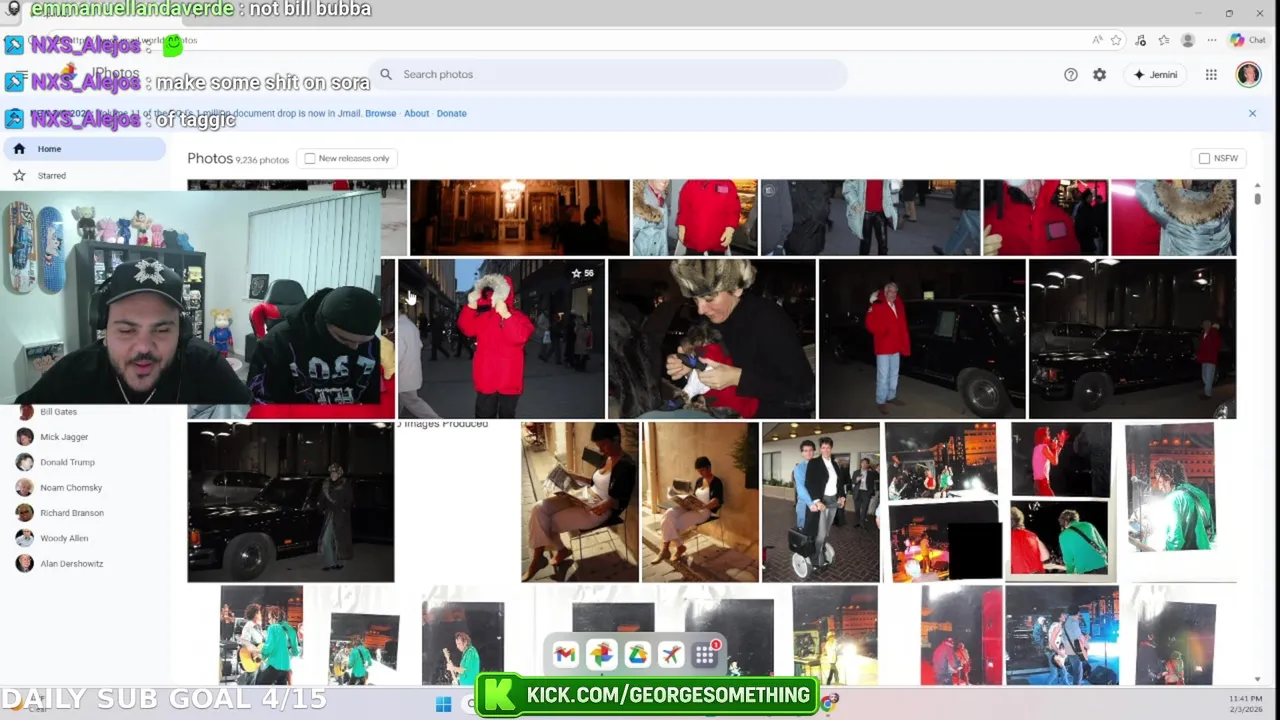Image resolution: width=1280 pixels, height=720 pixels.
Task: Open chandelier hall photo thumbnail
Action: point(519,218)
